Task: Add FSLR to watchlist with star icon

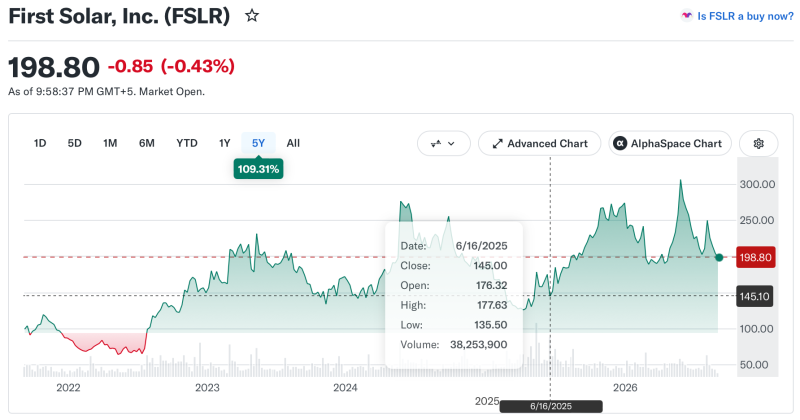Action: [252, 16]
